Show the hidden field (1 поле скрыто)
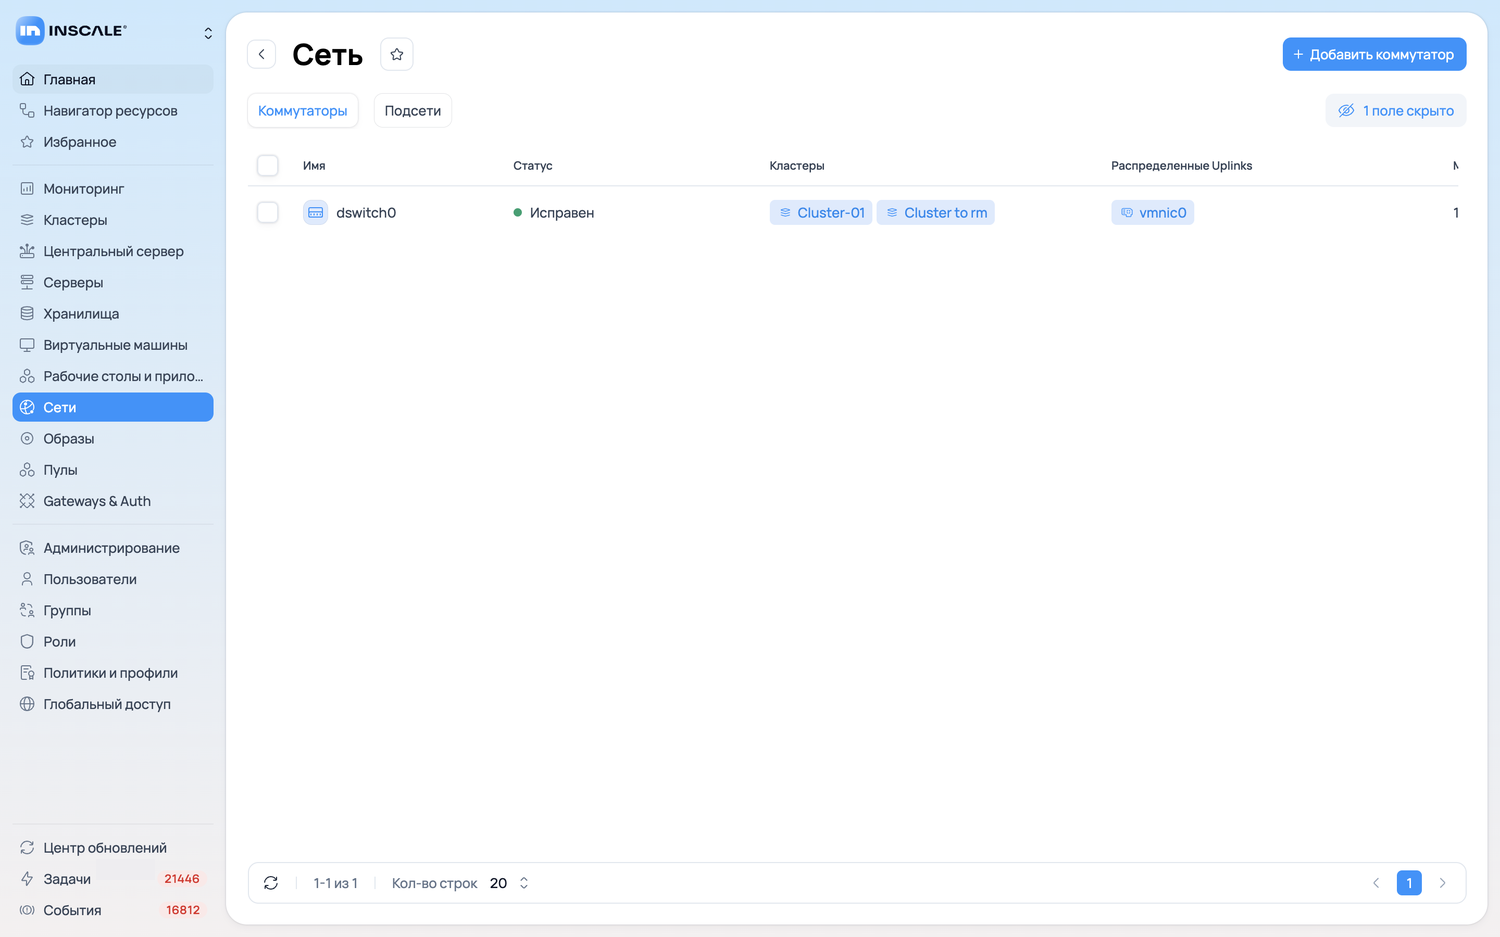This screenshot has width=1500, height=937. [1396, 111]
